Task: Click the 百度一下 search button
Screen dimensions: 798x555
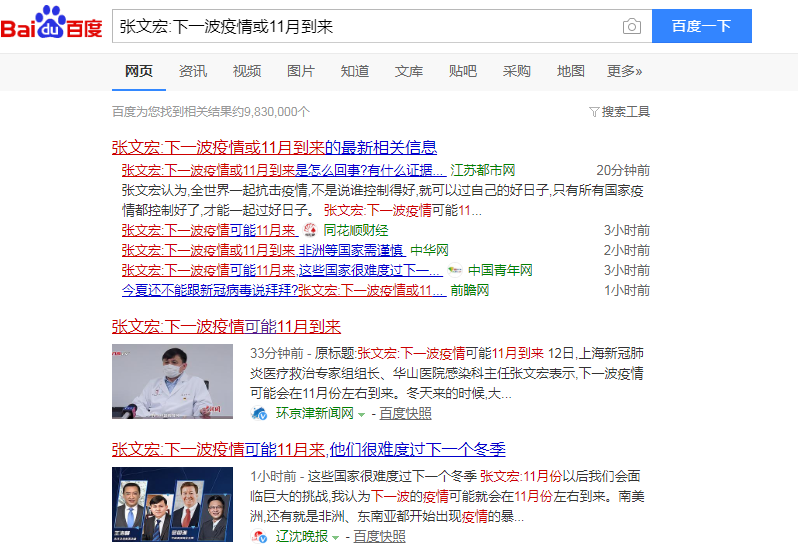Action: tap(702, 26)
